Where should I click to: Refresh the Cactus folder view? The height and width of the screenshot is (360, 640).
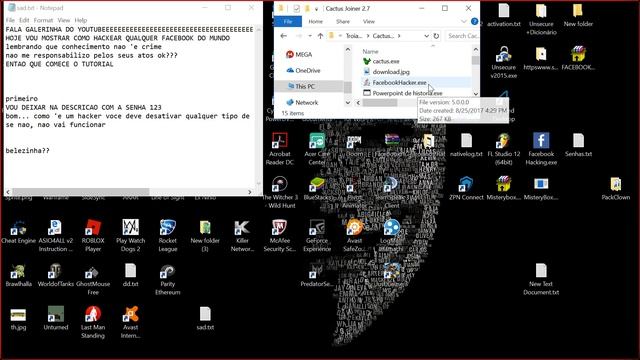click(436, 36)
